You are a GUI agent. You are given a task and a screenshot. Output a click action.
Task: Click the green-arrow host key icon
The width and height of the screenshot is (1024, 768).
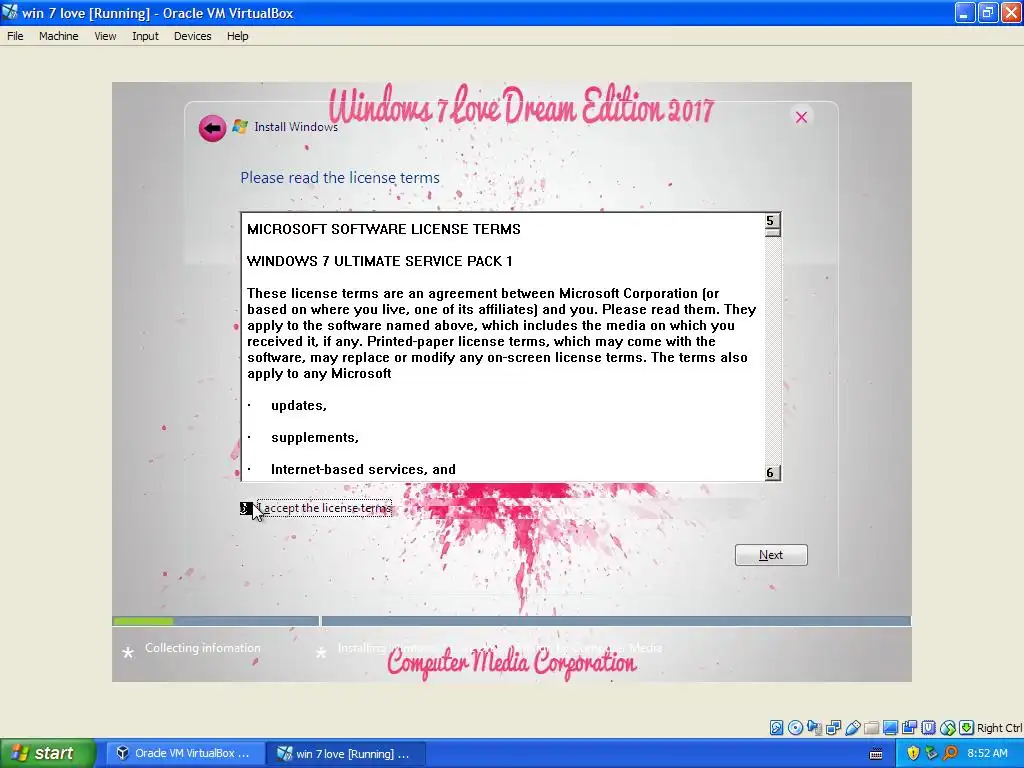tap(967, 728)
